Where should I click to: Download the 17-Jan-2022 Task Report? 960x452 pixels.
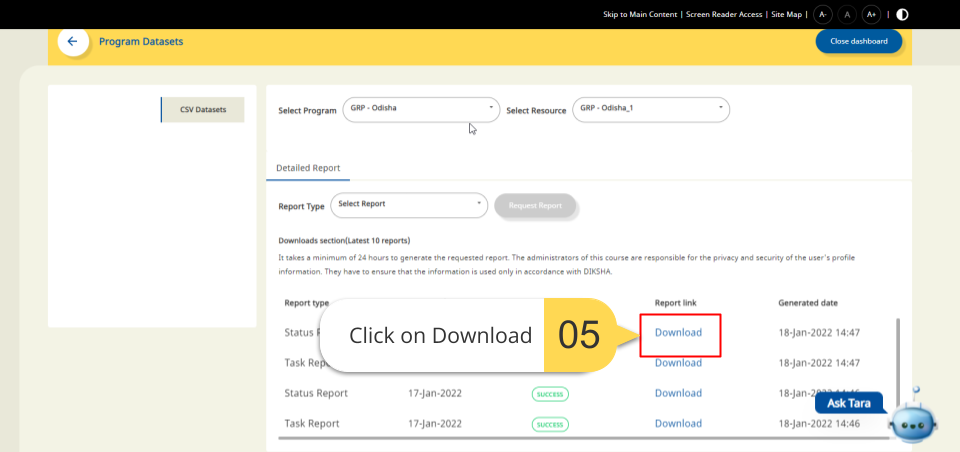click(678, 424)
